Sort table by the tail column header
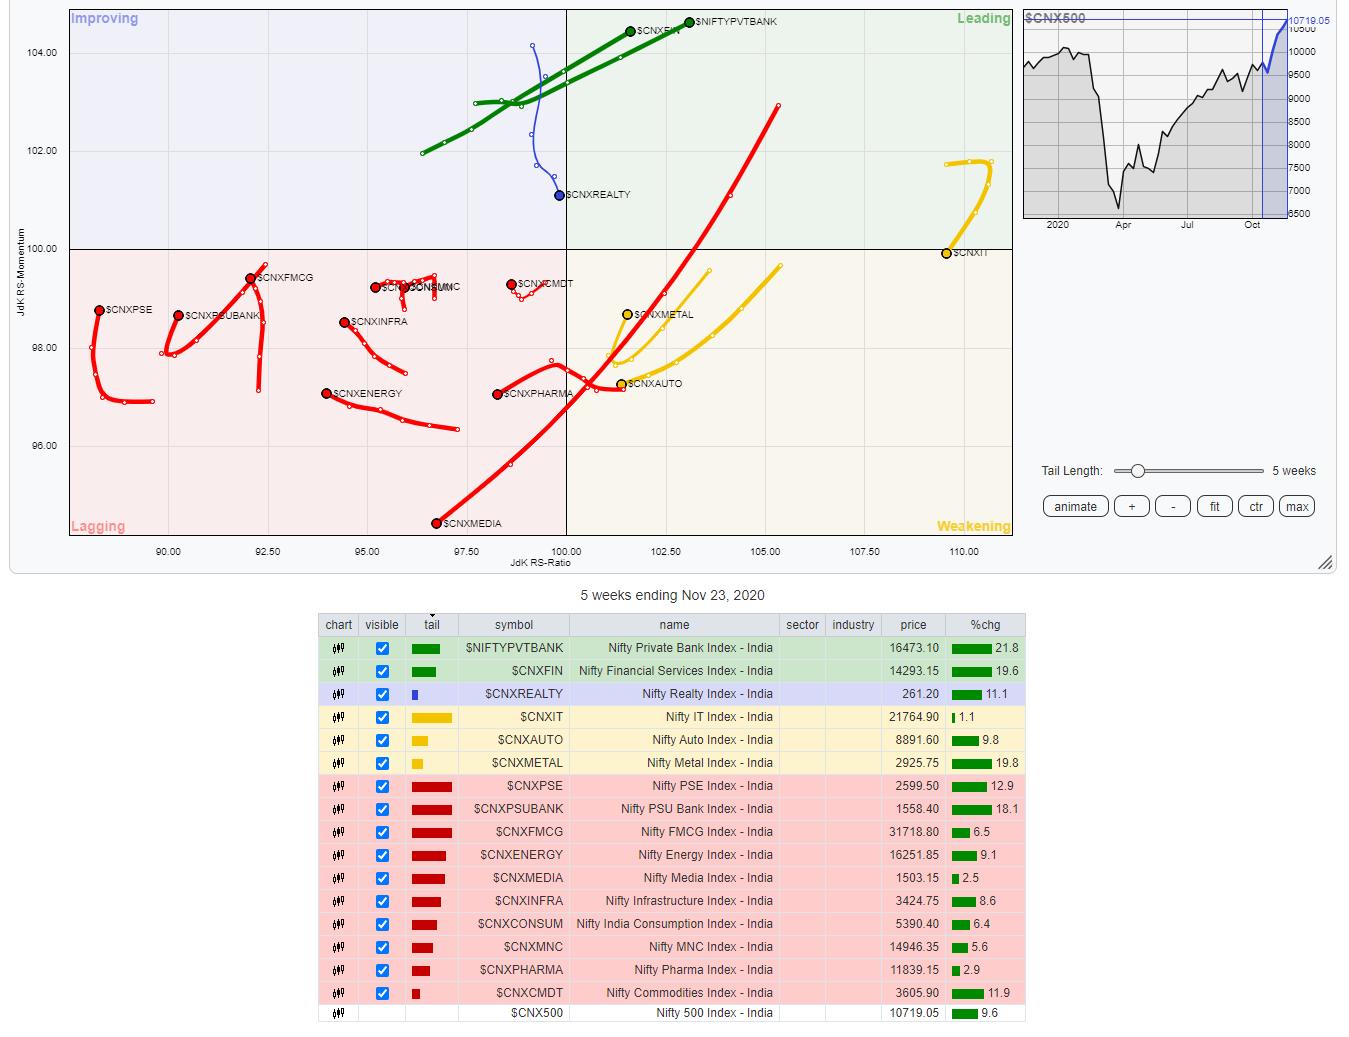The height and width of the screenshot is (1037, 1349). [432, 625]
